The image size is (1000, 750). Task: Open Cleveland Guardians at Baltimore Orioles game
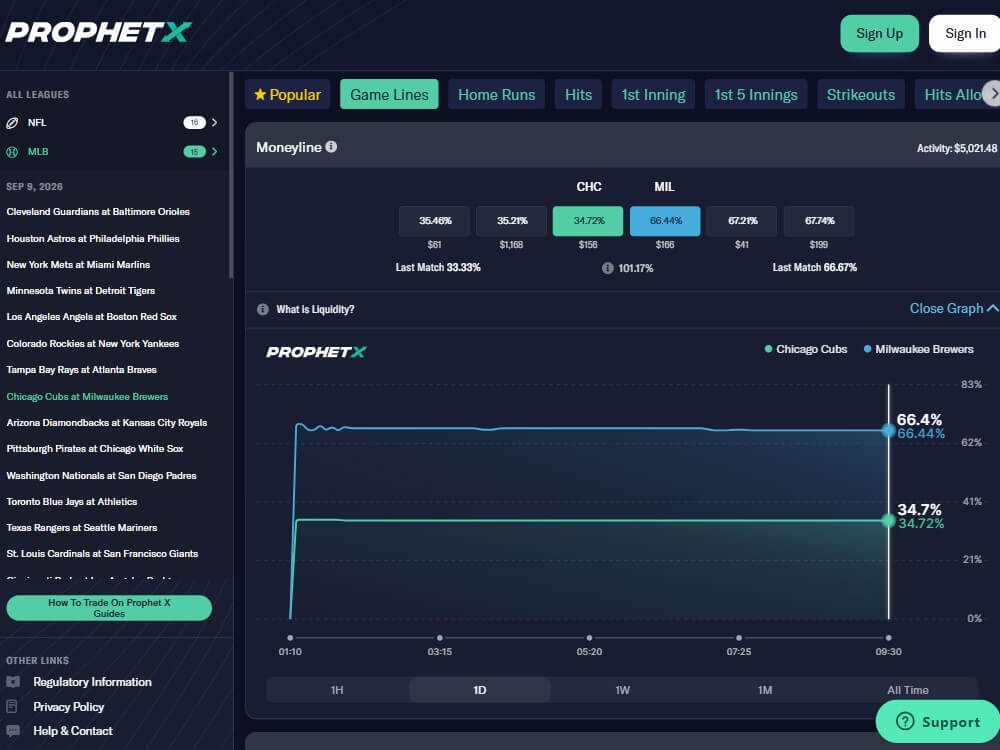pos(98,212)
